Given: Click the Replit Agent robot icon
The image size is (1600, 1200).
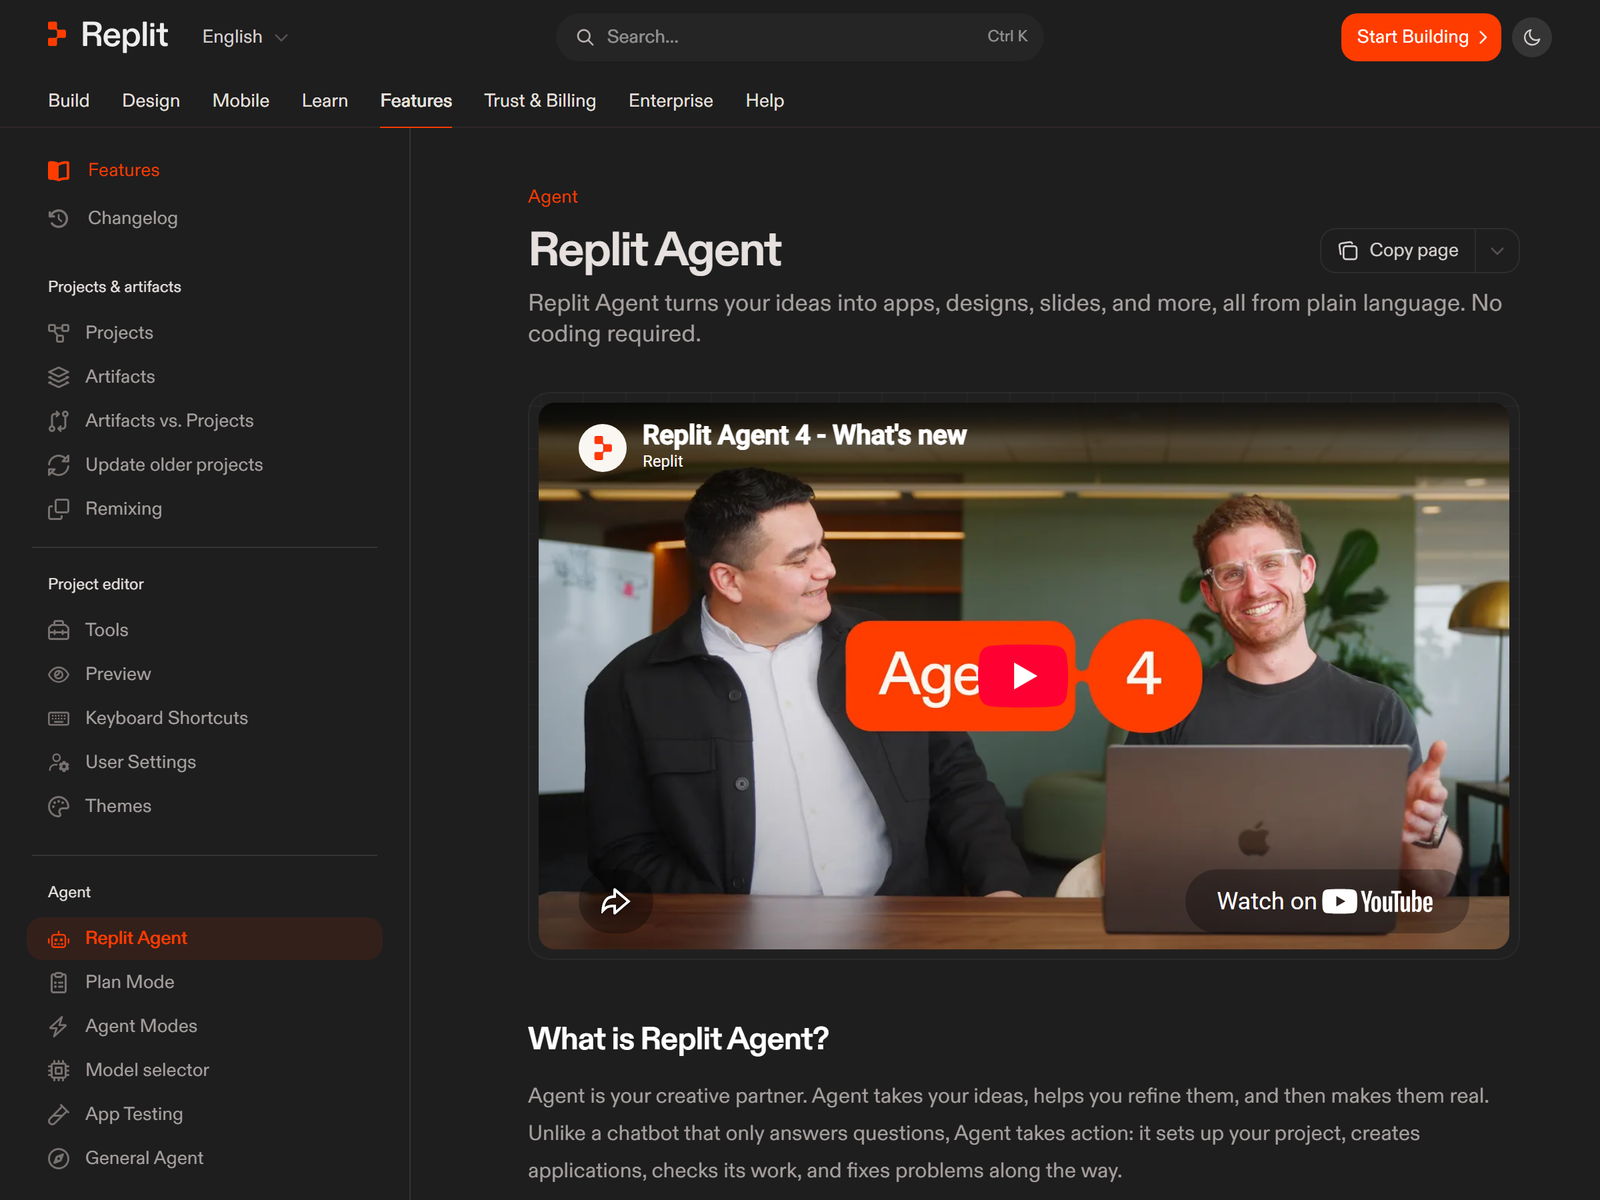Looking at the screenshot, I should click(x=59, y=939).
